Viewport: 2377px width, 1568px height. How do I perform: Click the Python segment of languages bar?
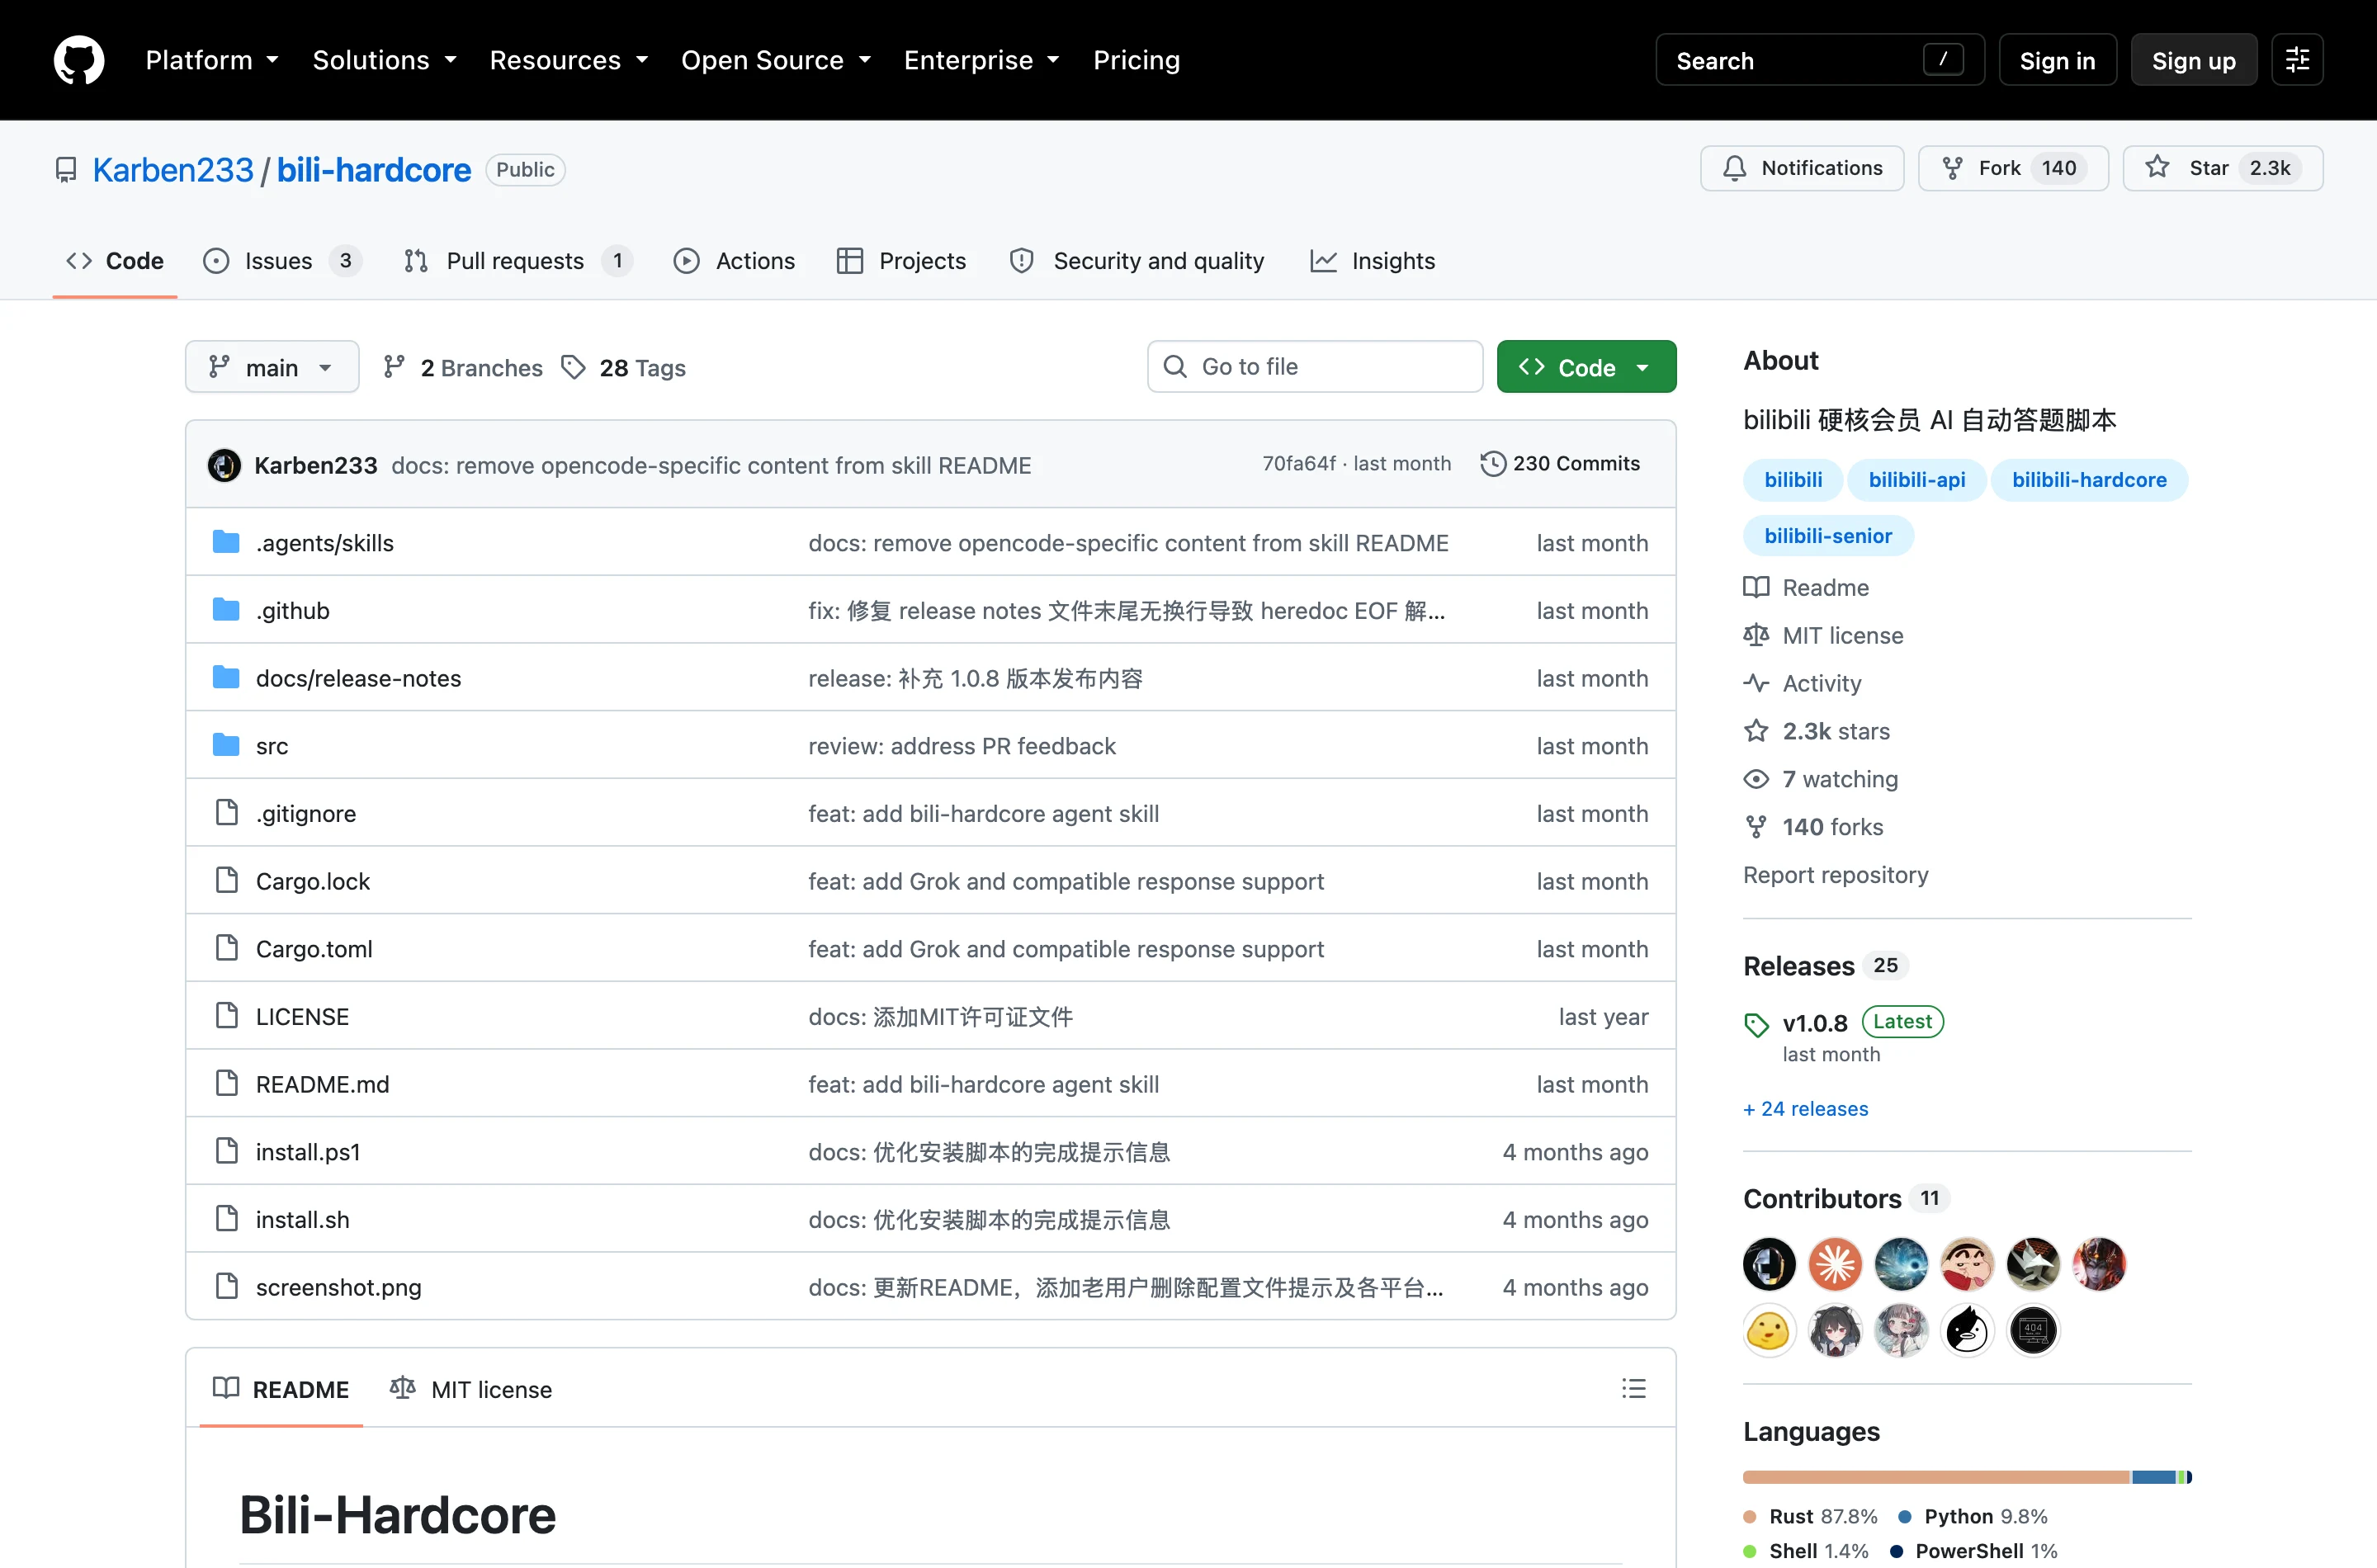click(x=2153, y=1477)
